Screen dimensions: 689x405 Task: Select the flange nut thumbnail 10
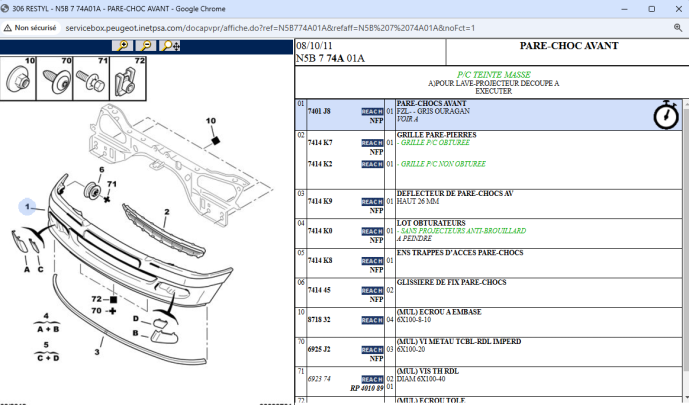tap(18, 78)
